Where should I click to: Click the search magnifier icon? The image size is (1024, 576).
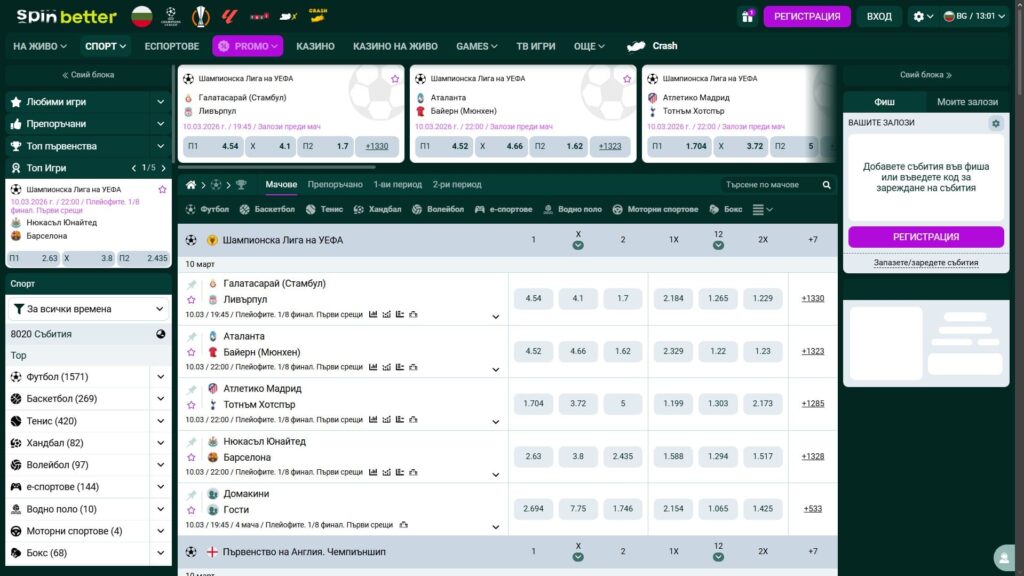(826, 185)
